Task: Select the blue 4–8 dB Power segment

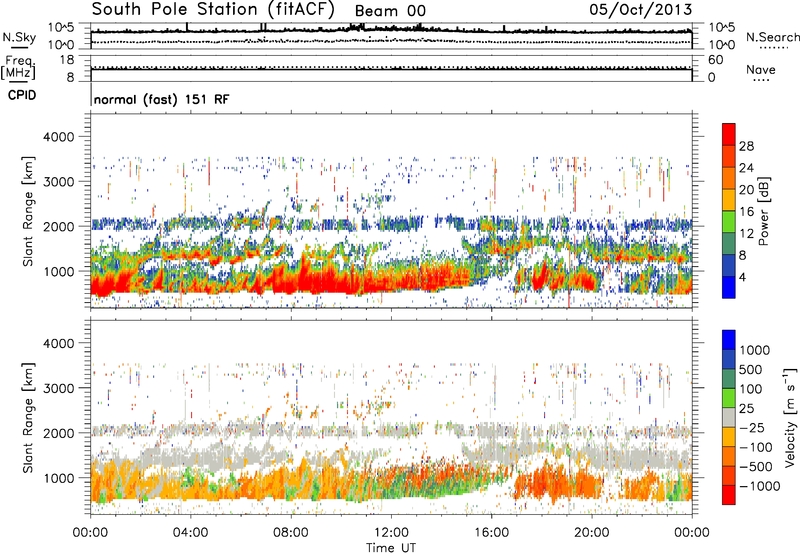Action: click(x=729, y=266)
